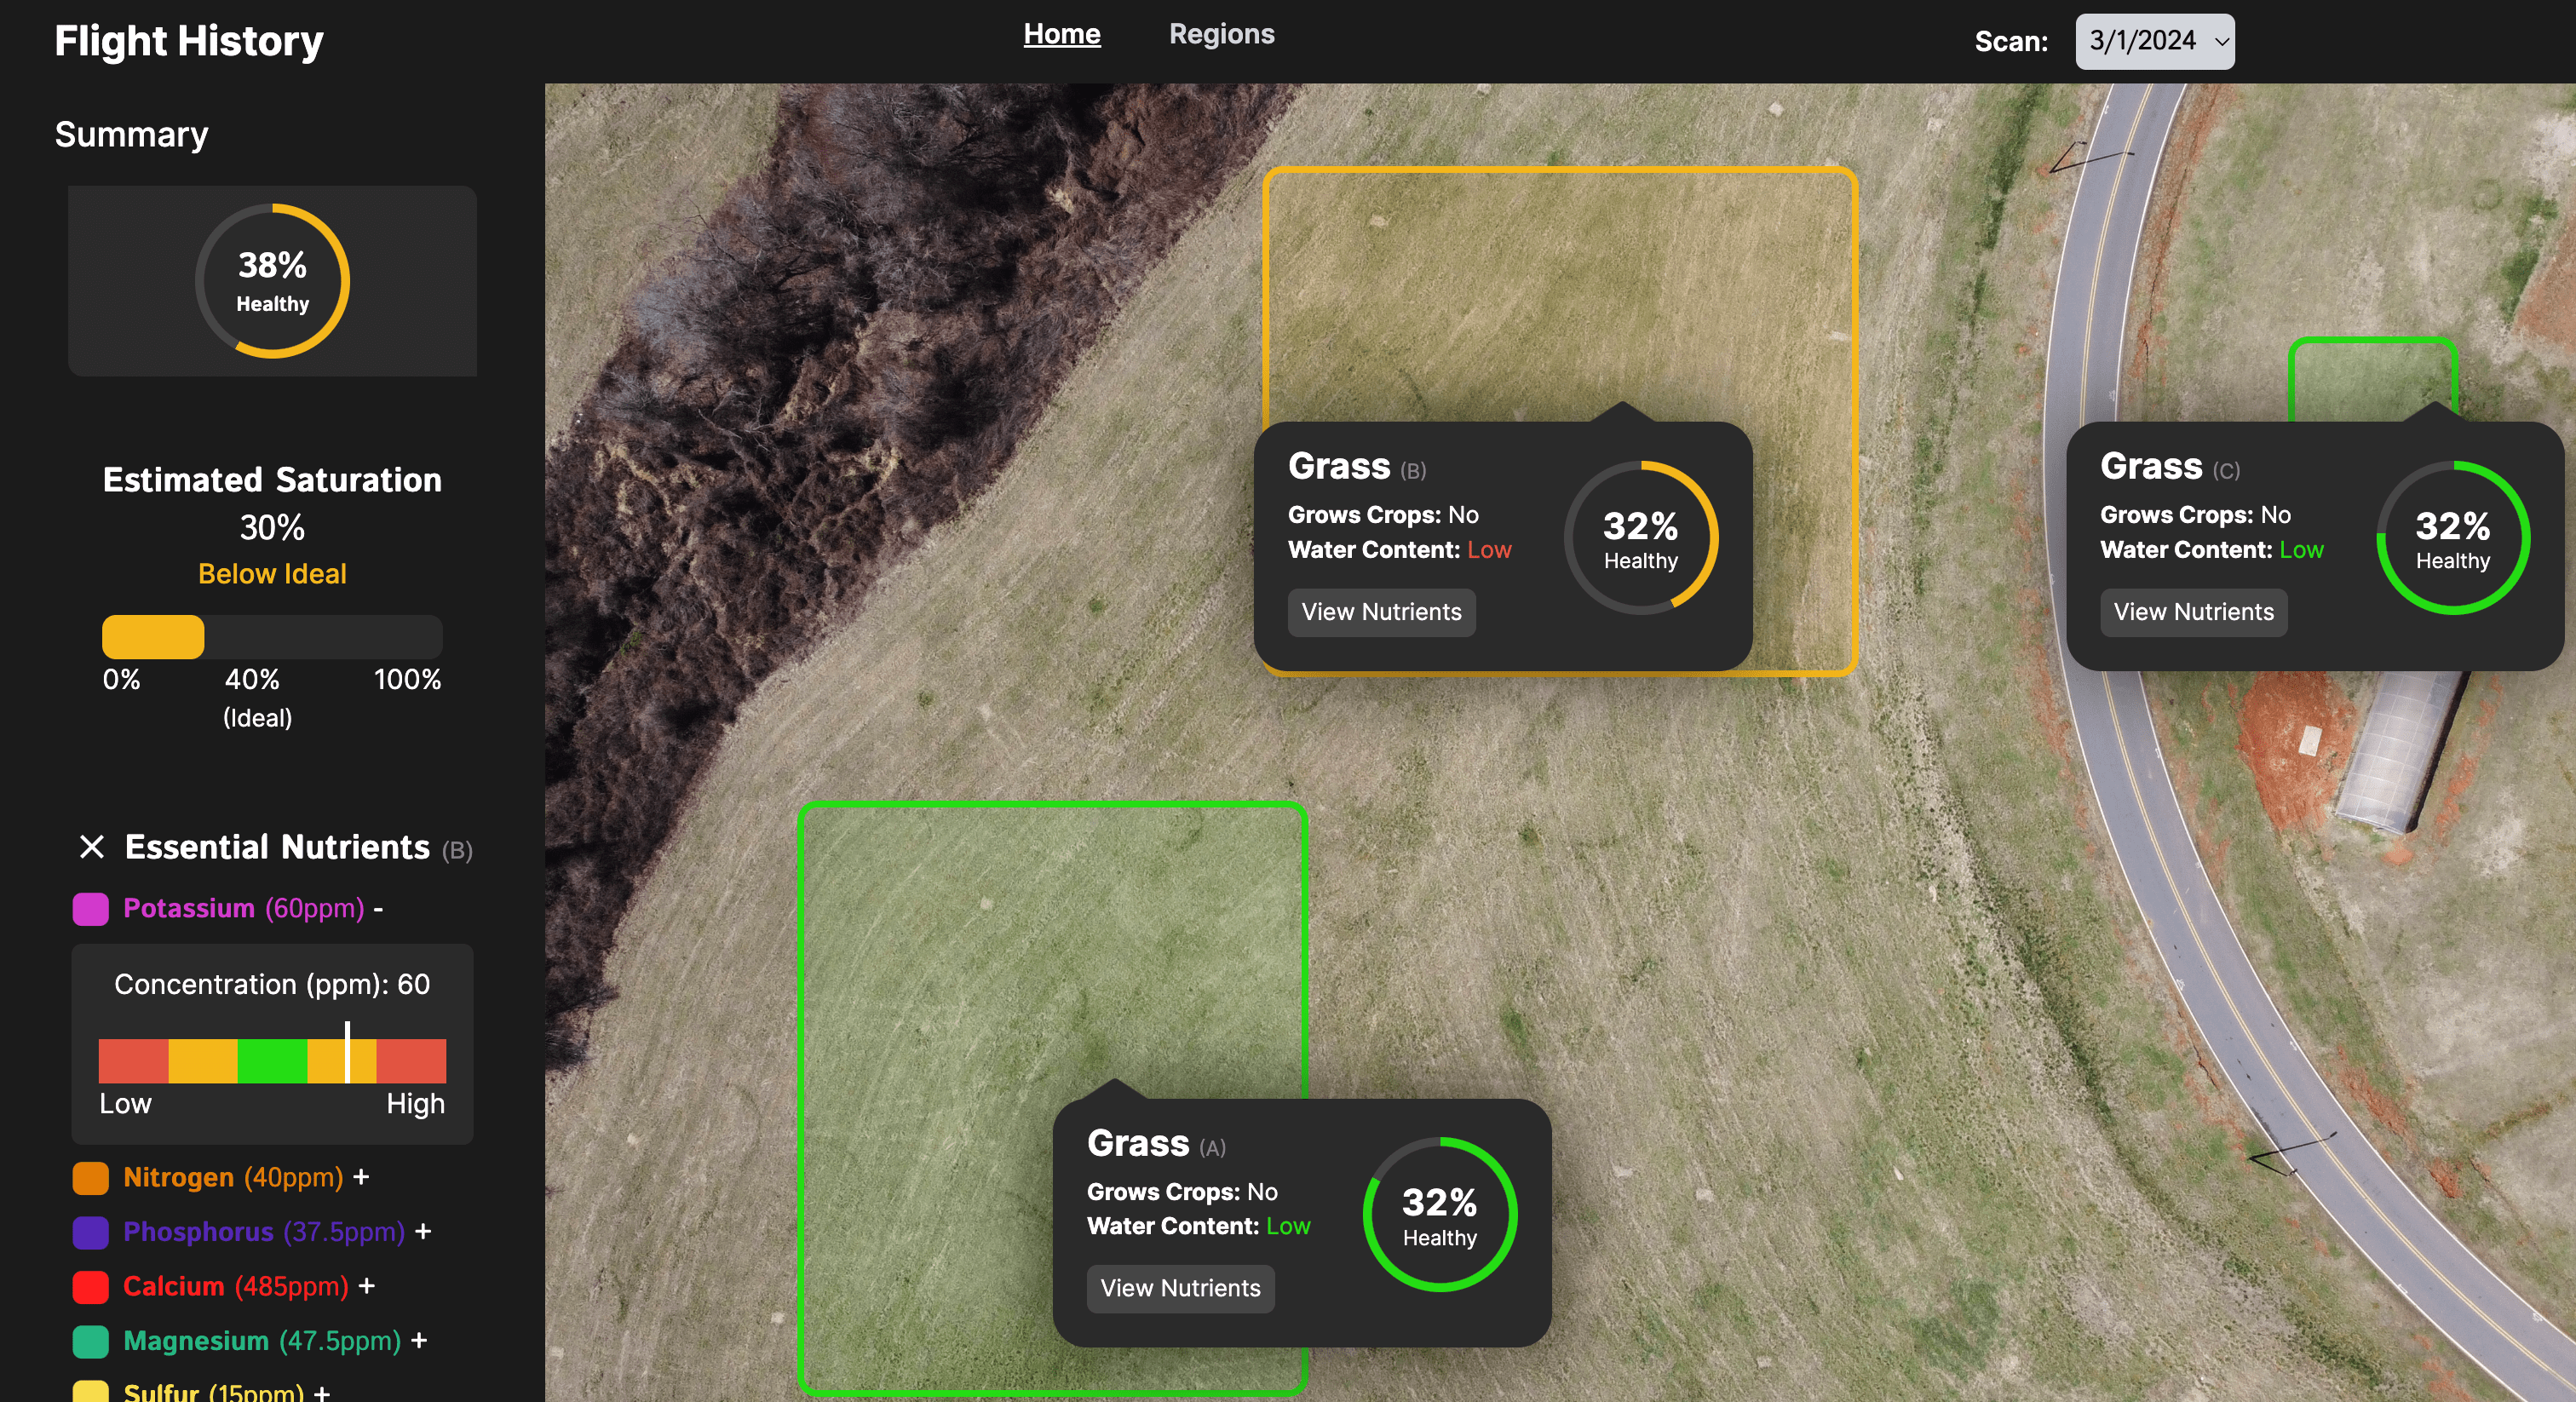The image size is (2576, 1402).
Task: Switch to the Regions tab
Action: [1221, 34]
